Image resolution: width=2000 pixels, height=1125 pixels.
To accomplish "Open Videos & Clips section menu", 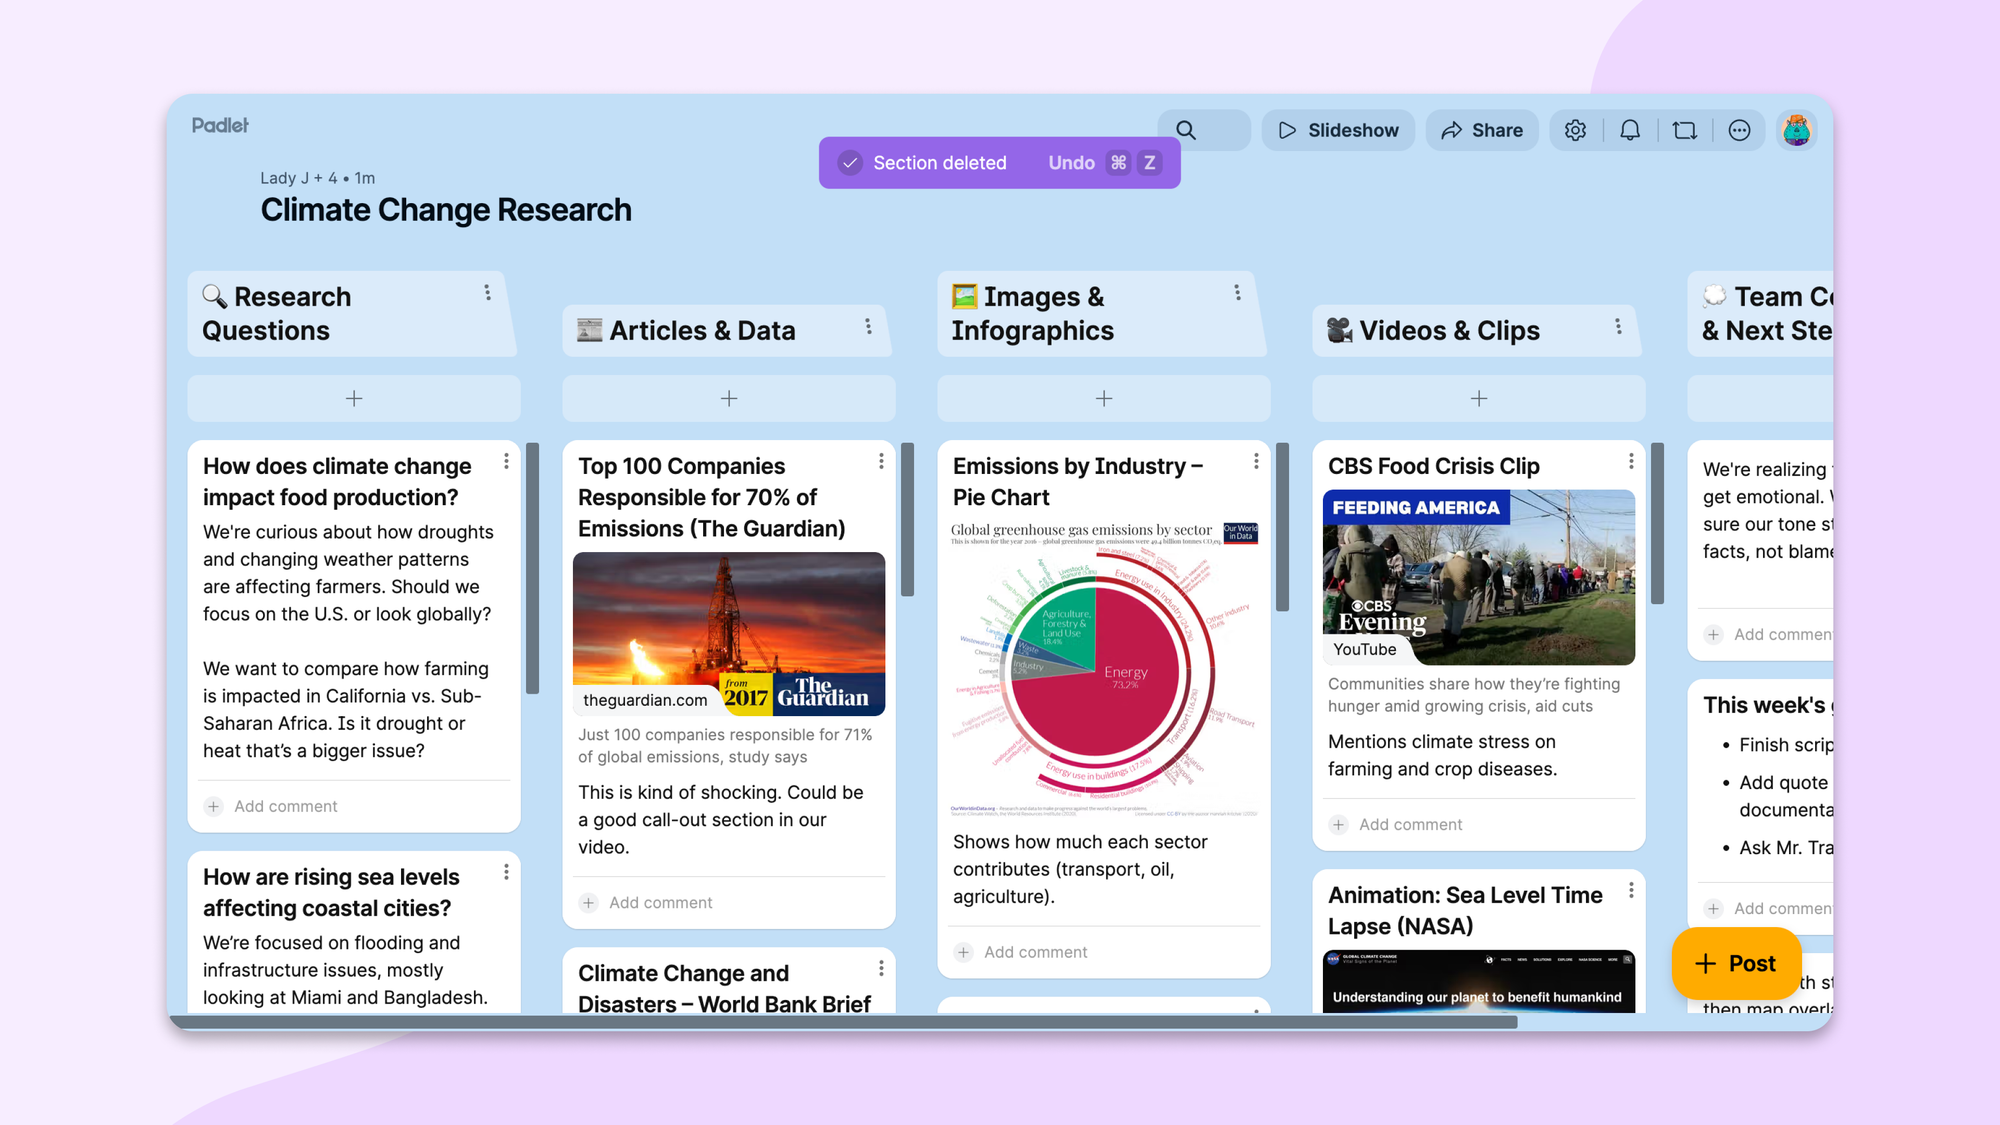I will click(1618, 327).
